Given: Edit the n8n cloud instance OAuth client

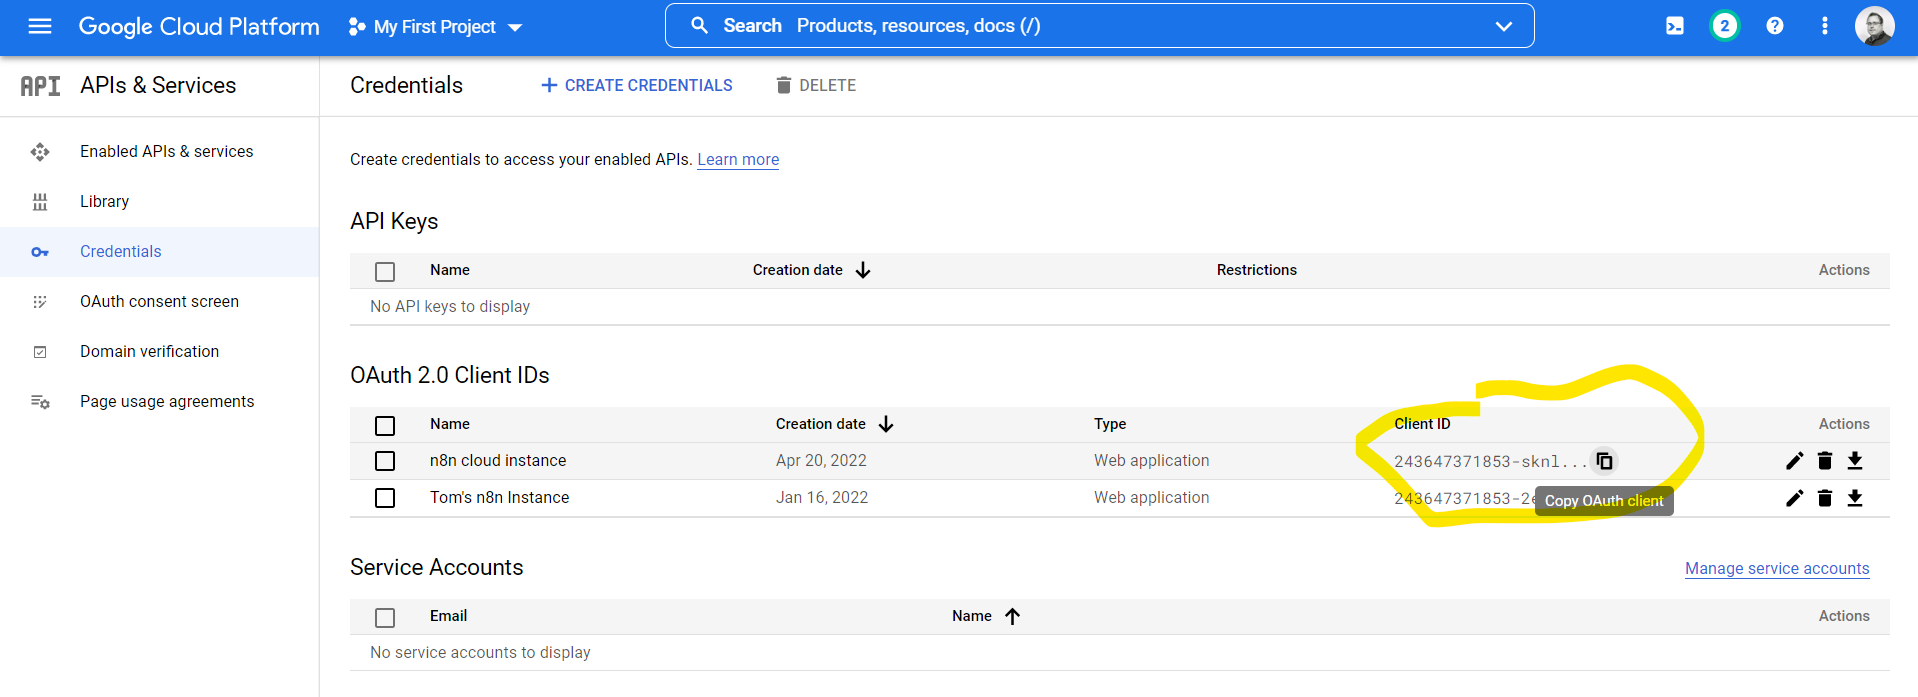Looking at the screenshot, I should [1794, 461].
